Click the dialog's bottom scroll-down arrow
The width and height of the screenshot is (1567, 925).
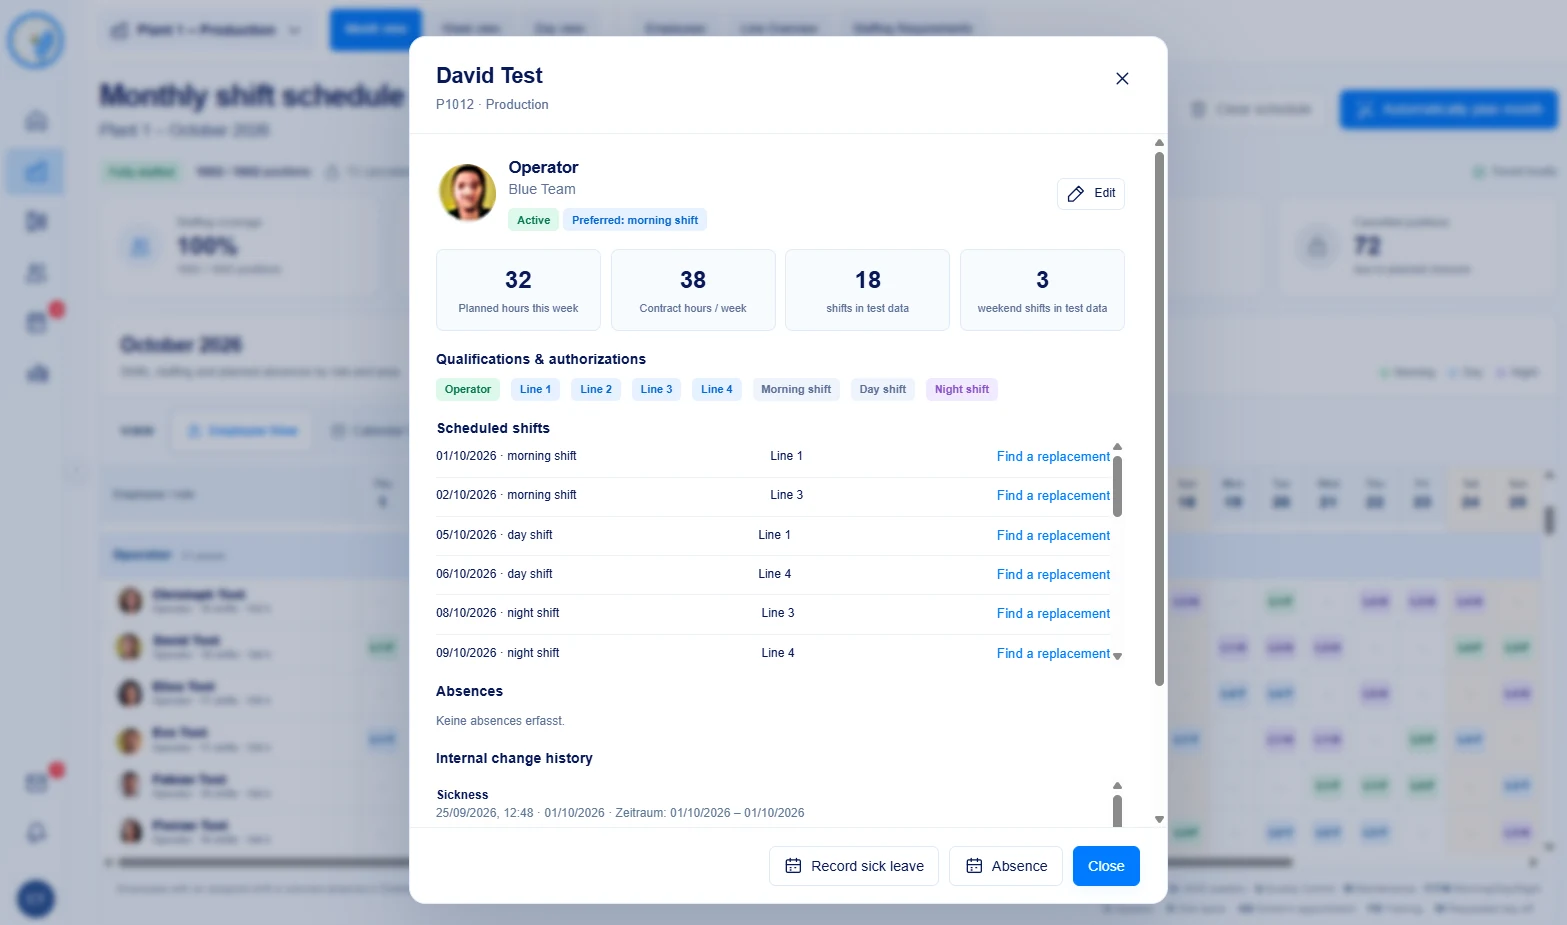point(1160,819)
